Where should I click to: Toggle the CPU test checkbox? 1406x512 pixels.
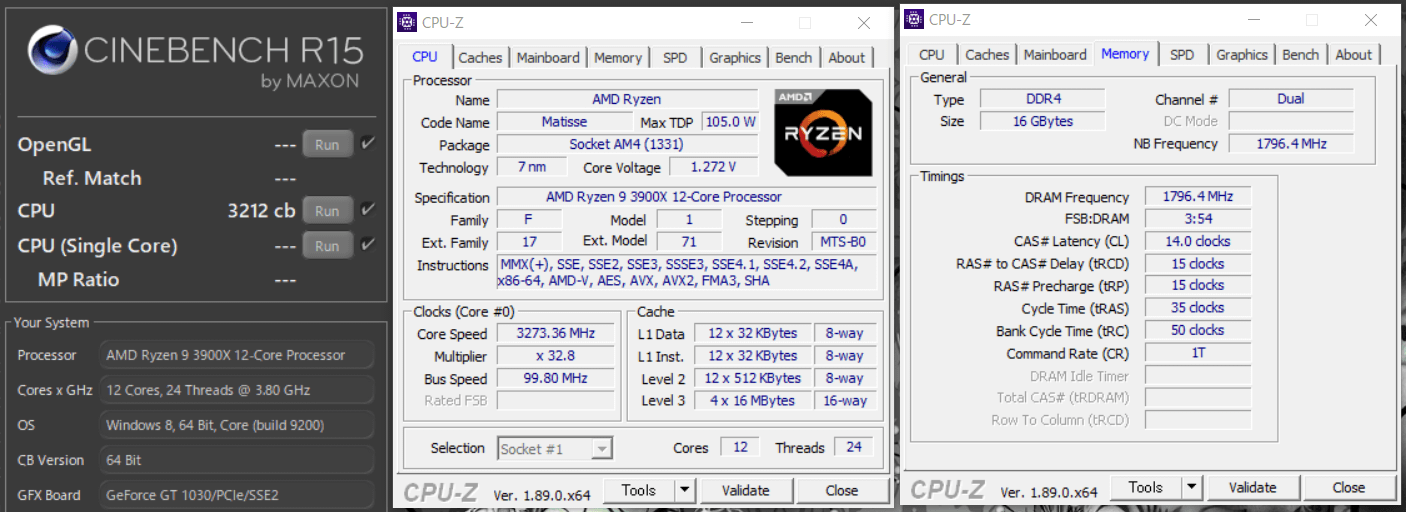tap(367, 210)
